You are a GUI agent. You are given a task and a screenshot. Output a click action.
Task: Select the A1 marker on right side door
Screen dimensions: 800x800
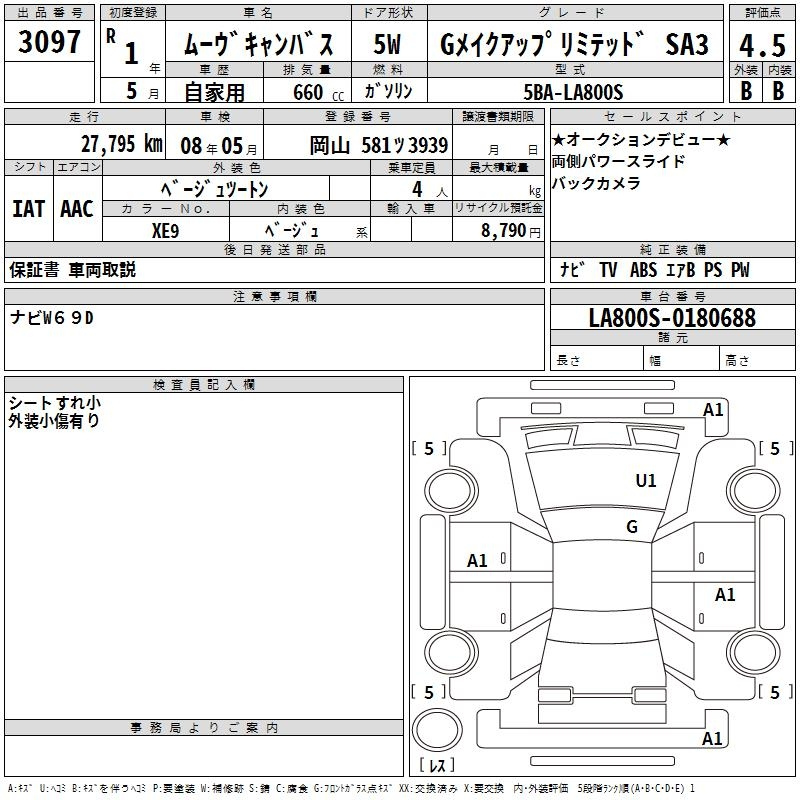(x=725, y=595)
